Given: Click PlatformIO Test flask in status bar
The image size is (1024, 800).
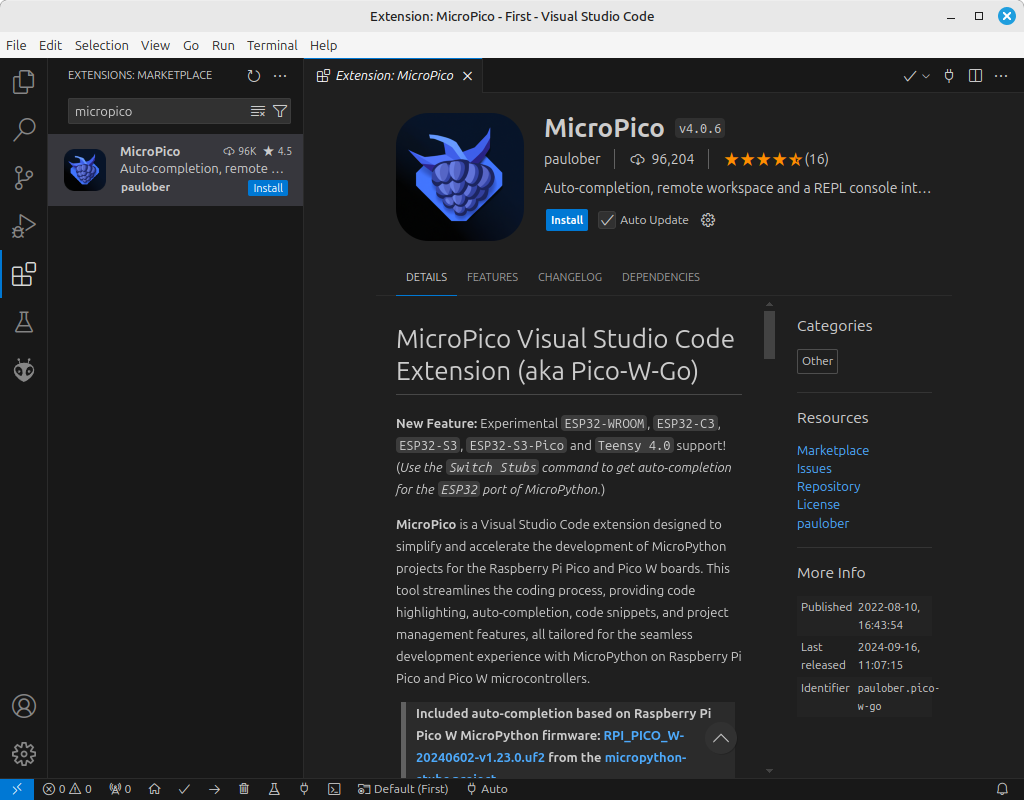Looking at the screenshot, I should click(274, 789).
